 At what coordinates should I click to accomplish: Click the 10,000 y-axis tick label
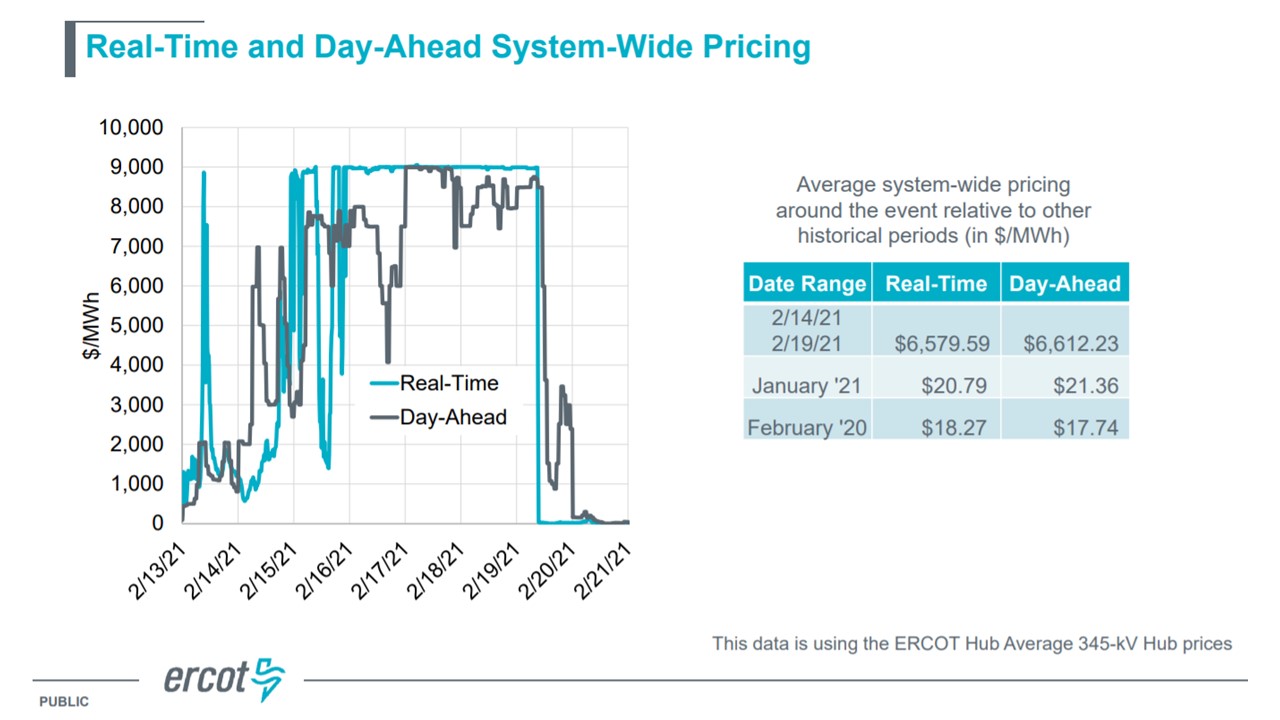click(130, 128)
